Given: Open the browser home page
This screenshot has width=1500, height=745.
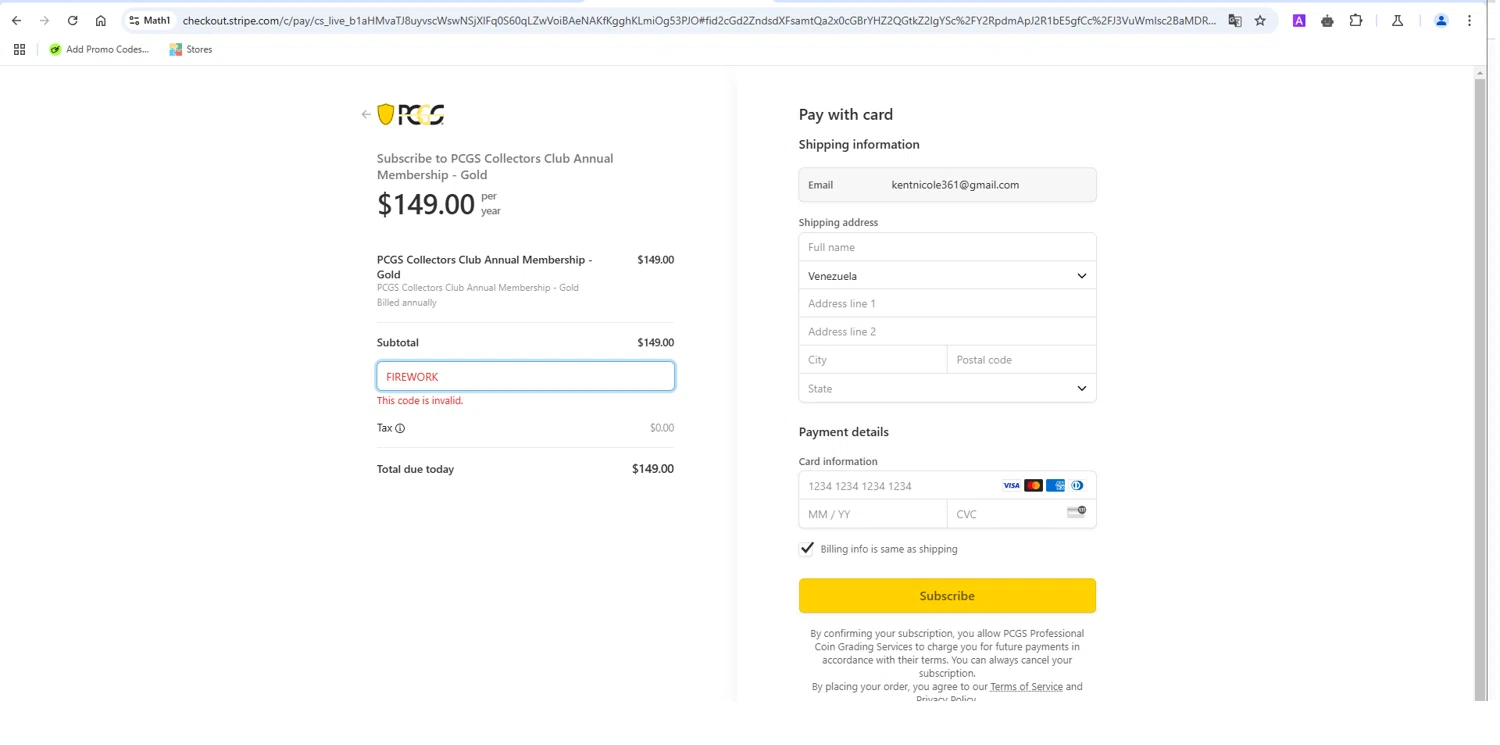Looking at the screenshot, I should tap(101, 20).
